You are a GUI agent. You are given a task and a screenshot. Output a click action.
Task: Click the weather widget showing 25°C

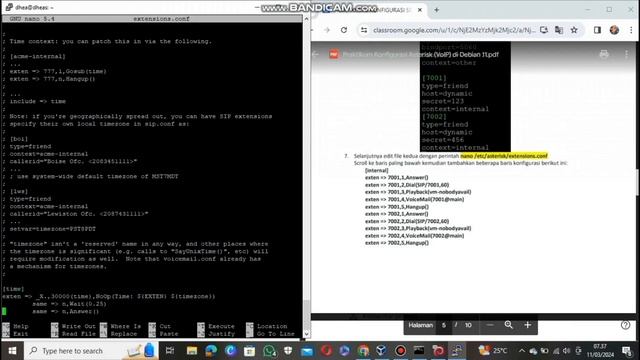point(493,351)
